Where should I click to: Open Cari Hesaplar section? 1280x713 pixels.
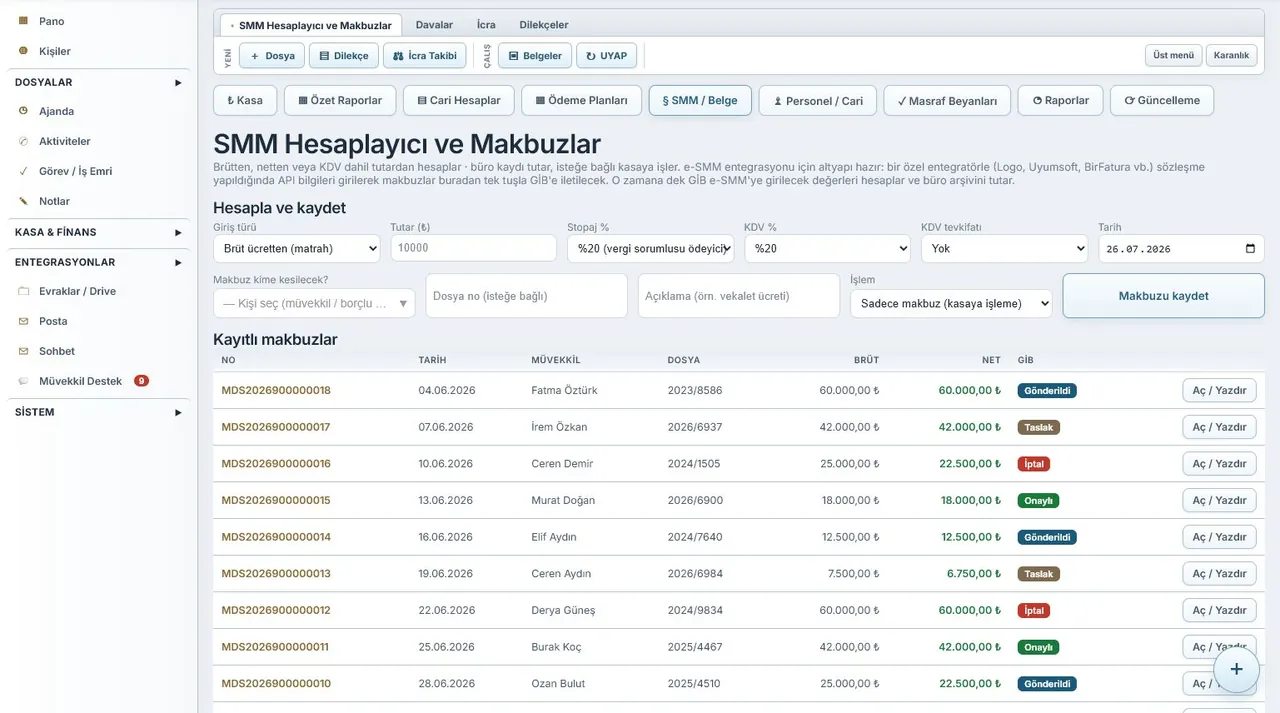459,100
